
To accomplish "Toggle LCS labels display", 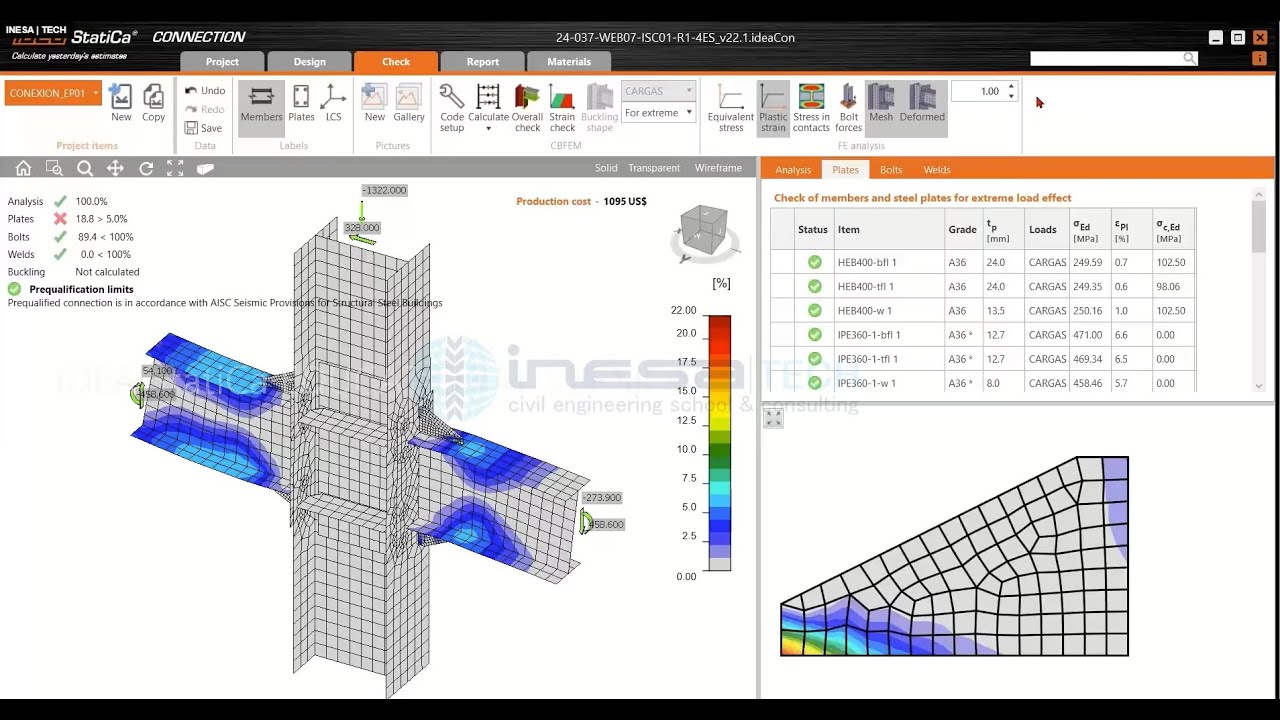I will coord(333,103).
